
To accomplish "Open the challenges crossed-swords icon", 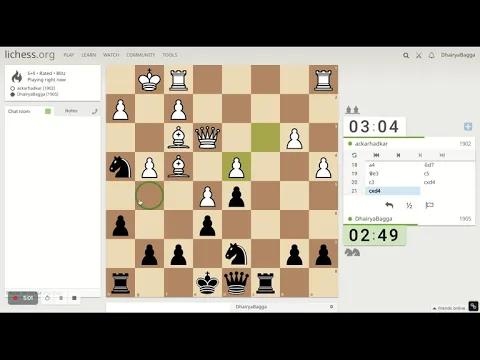I will pos(419,55).
